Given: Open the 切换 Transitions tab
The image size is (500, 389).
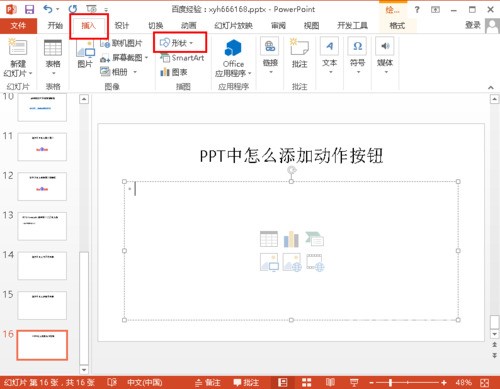Looking at the screenshot, I should (x=155, y=26).
